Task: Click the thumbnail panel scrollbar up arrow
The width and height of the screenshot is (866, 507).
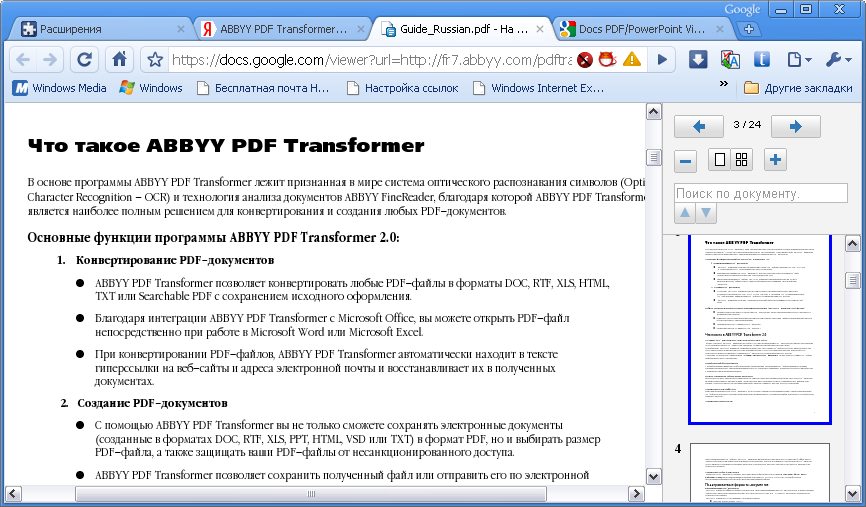Action: [x=852, y=244]
